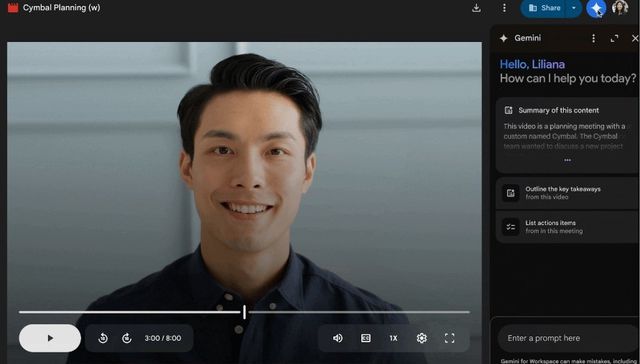Click the video progress bar playhead

(244, 312)
